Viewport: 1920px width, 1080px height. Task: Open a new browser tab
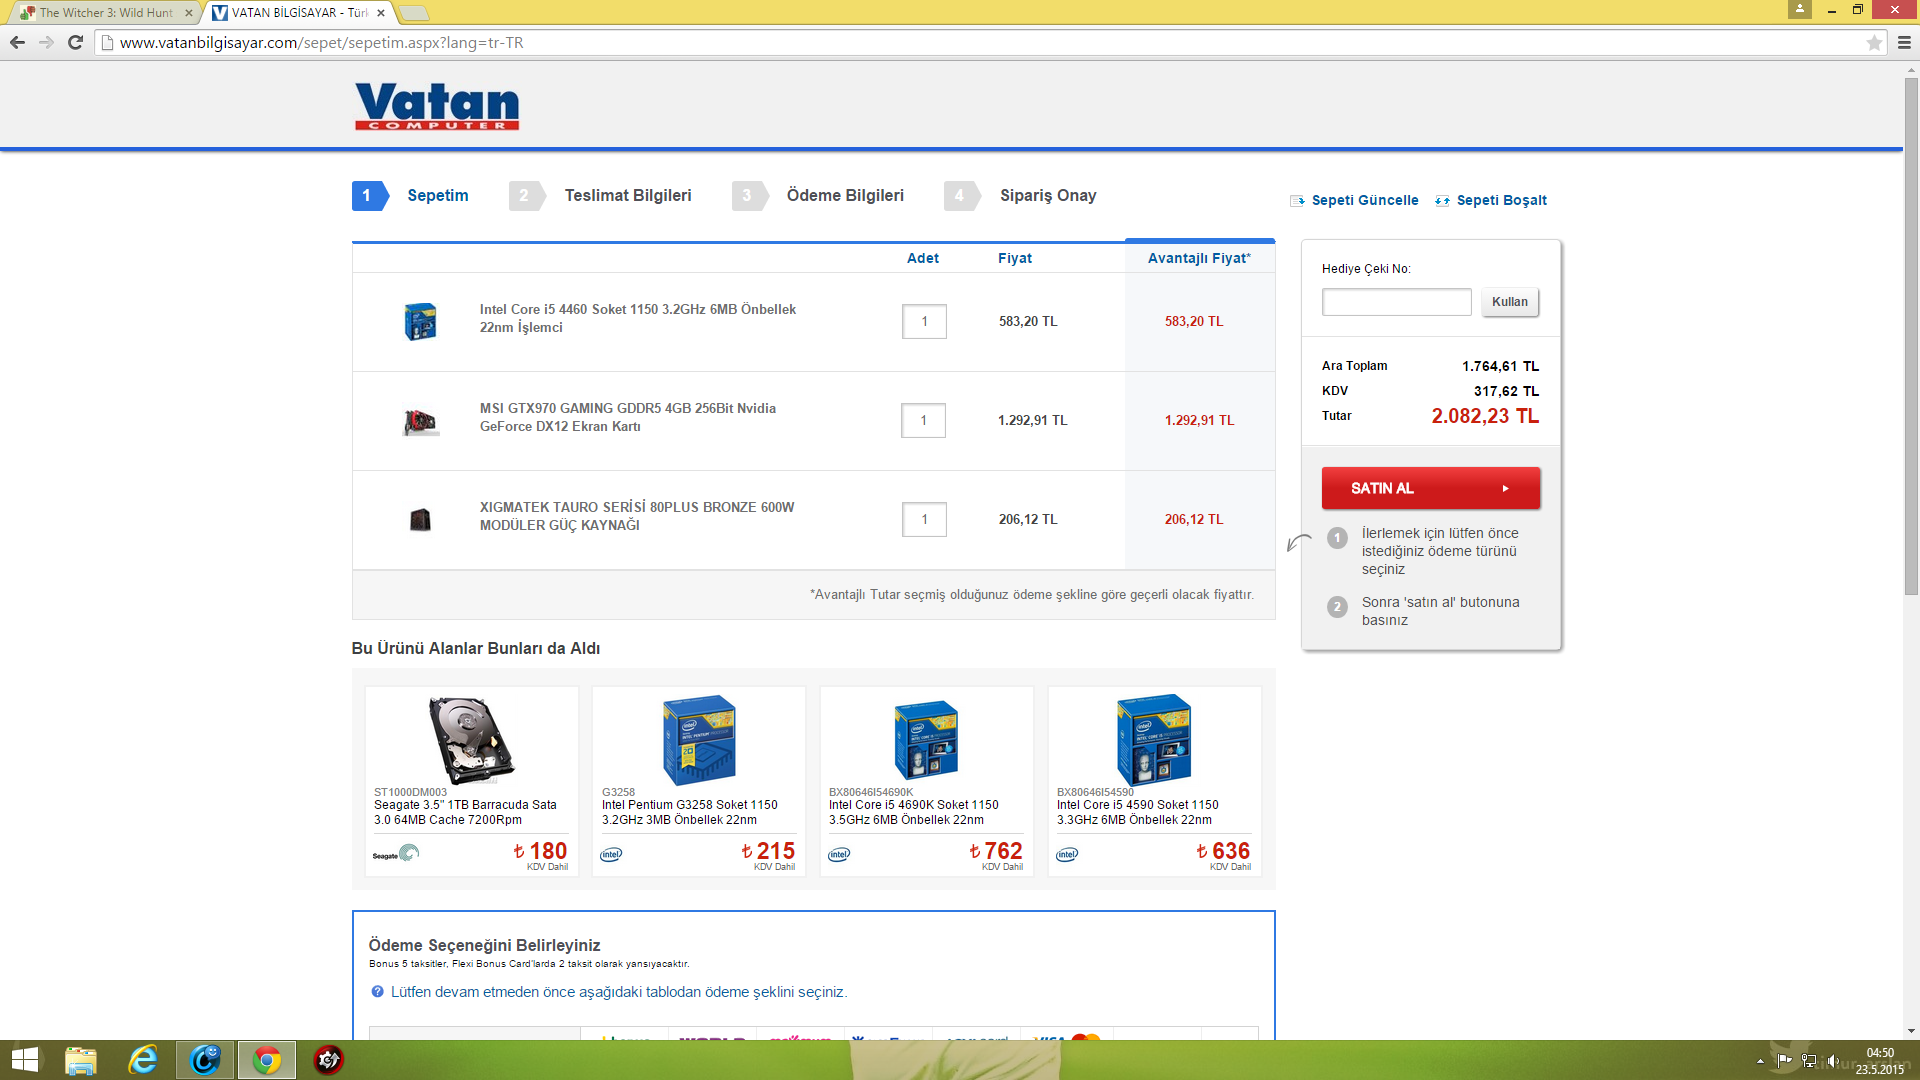[413, 13]
